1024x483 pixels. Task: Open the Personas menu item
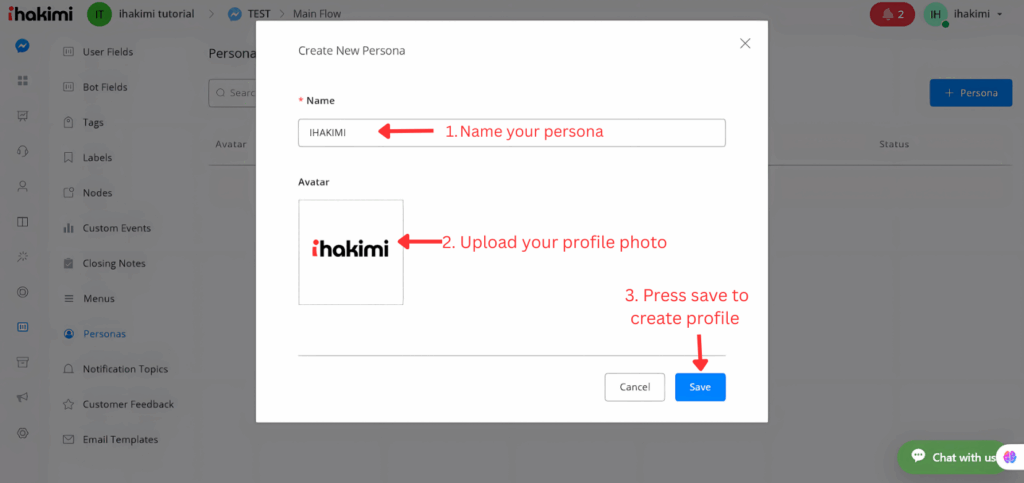[105, 334]
